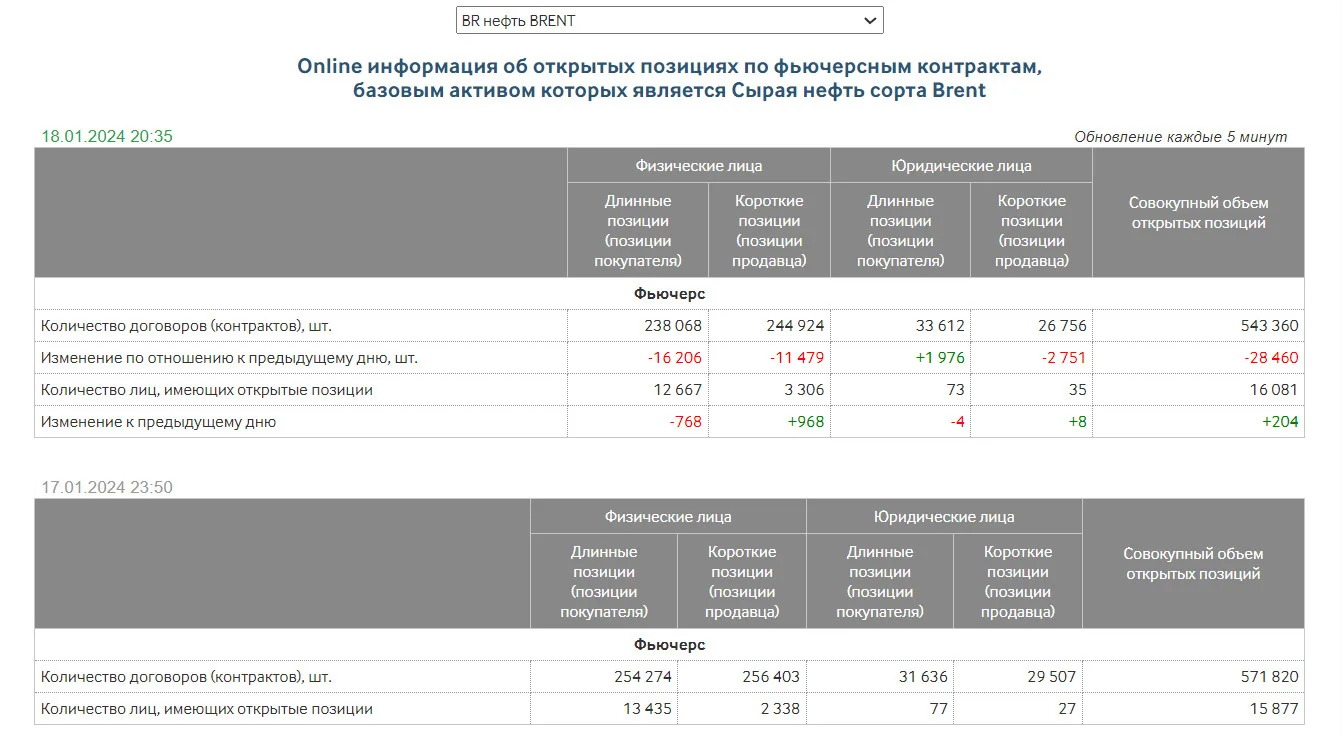Click the red change -16 206

tap(674, 358)
